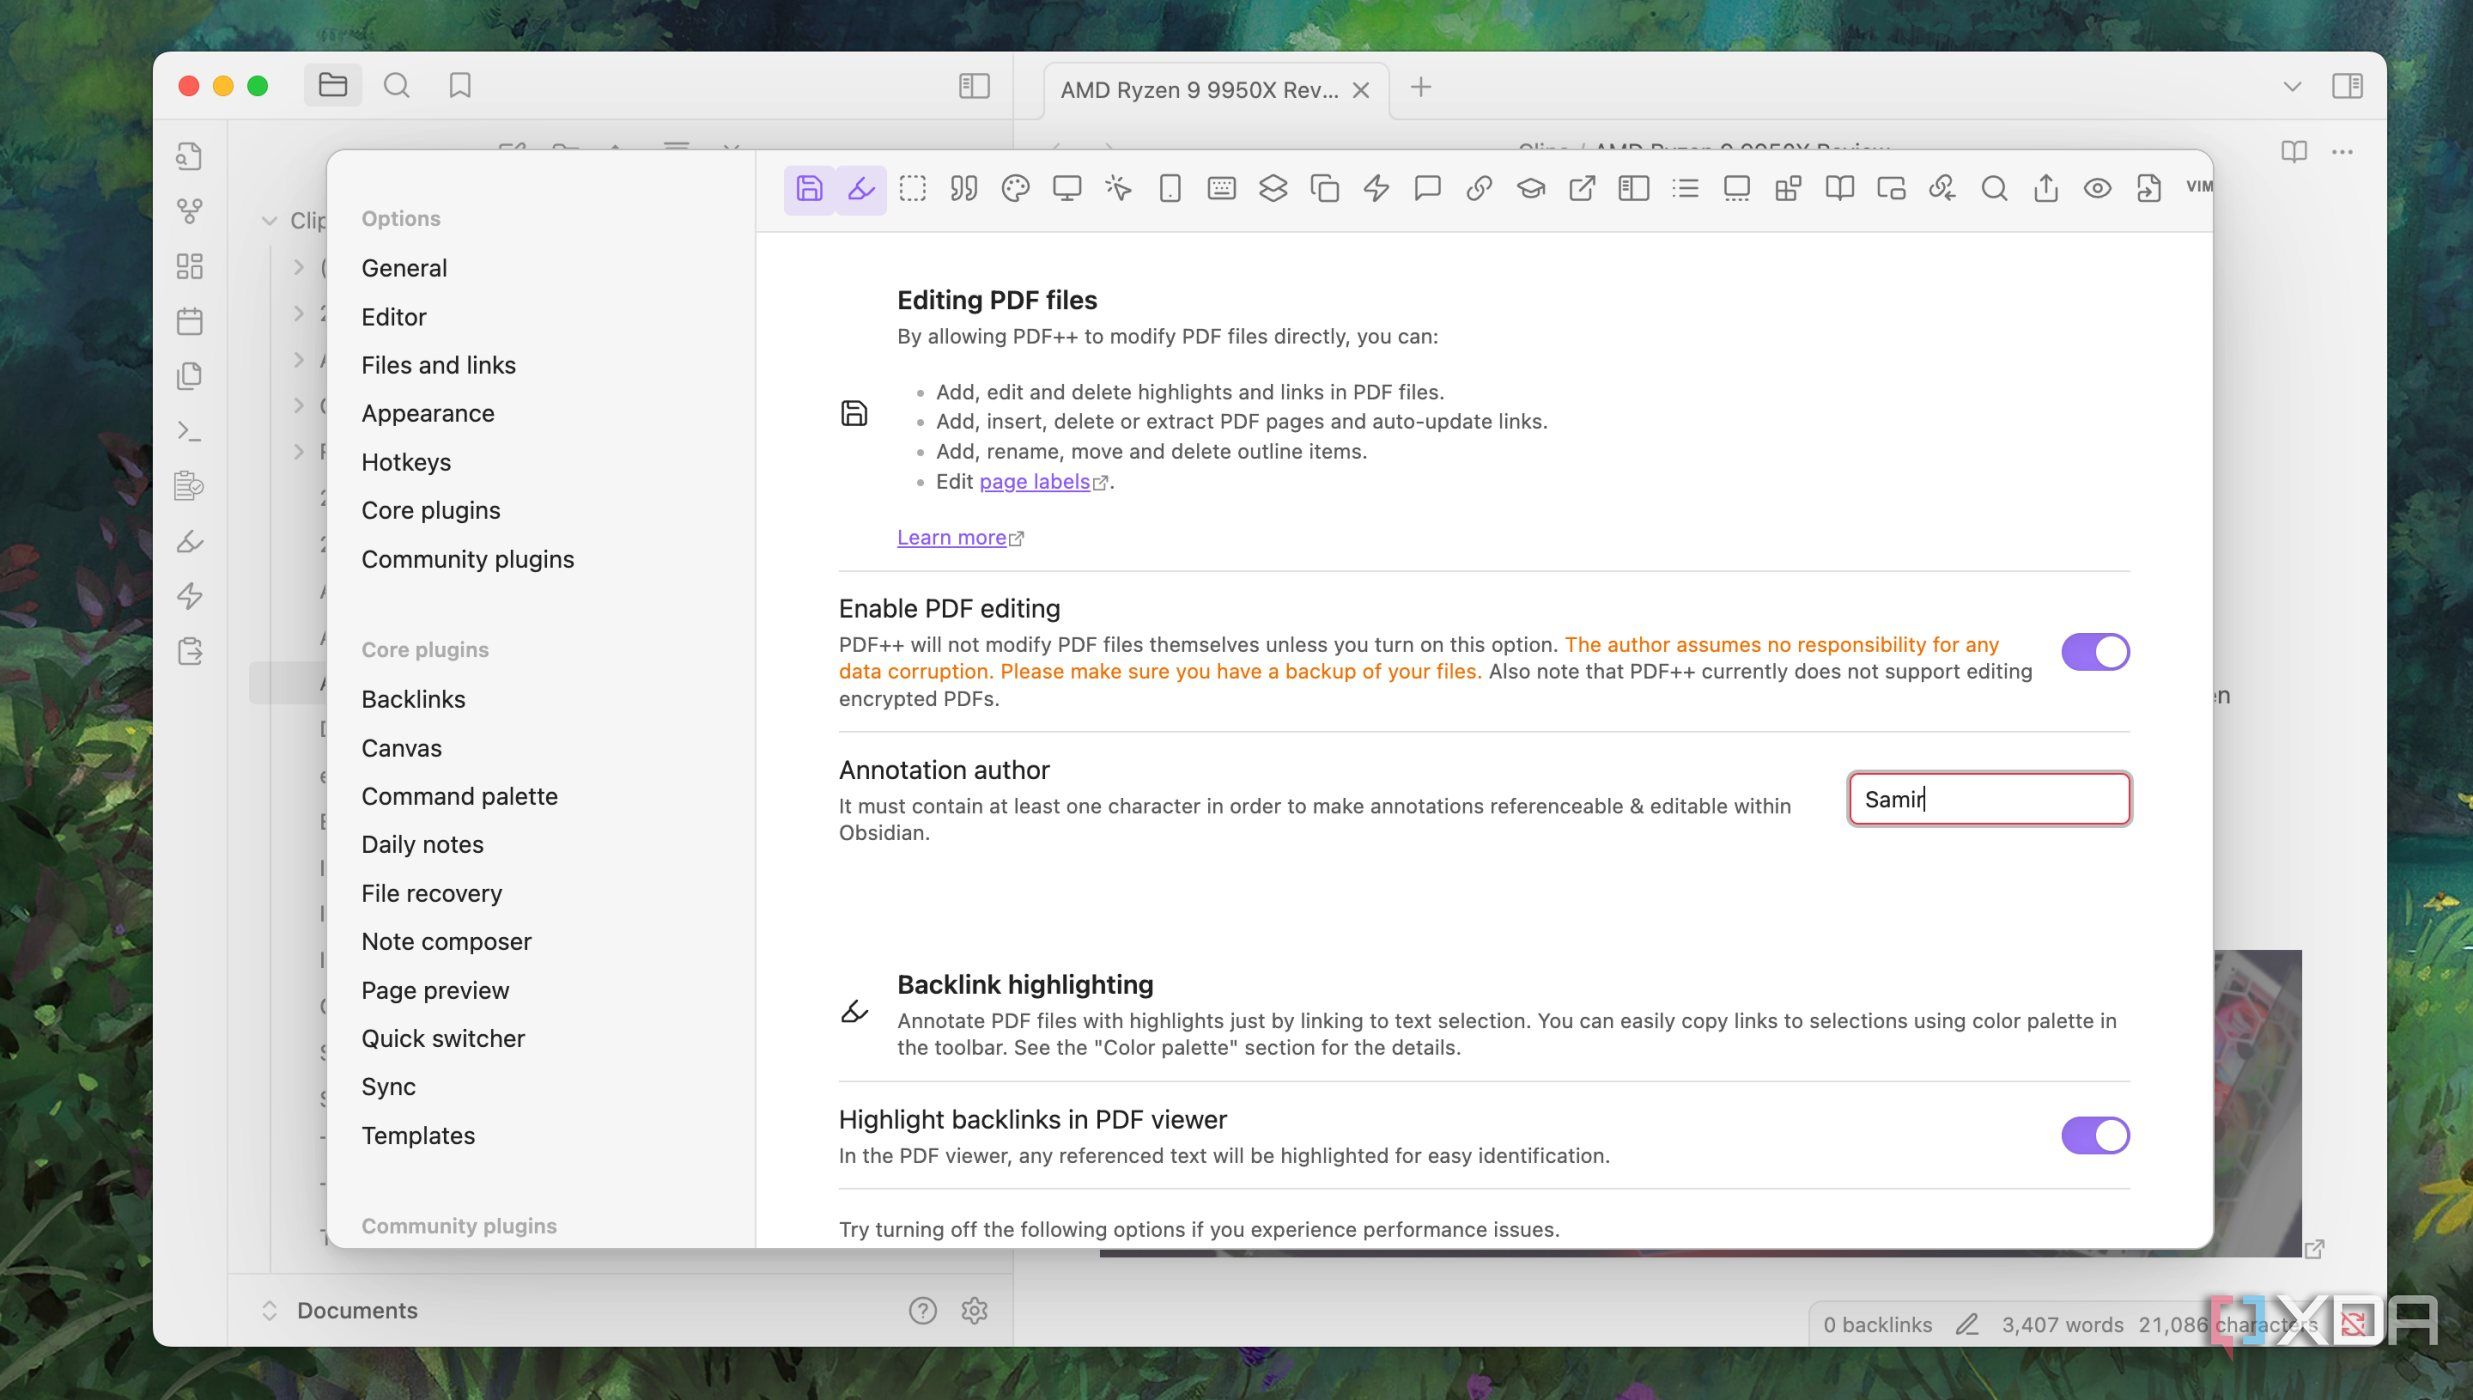Switch to AMD Ryzen 9 9950X Review tab
The height and width of the screenshot is (1400, 2473).
click(x=1199, y=90)
